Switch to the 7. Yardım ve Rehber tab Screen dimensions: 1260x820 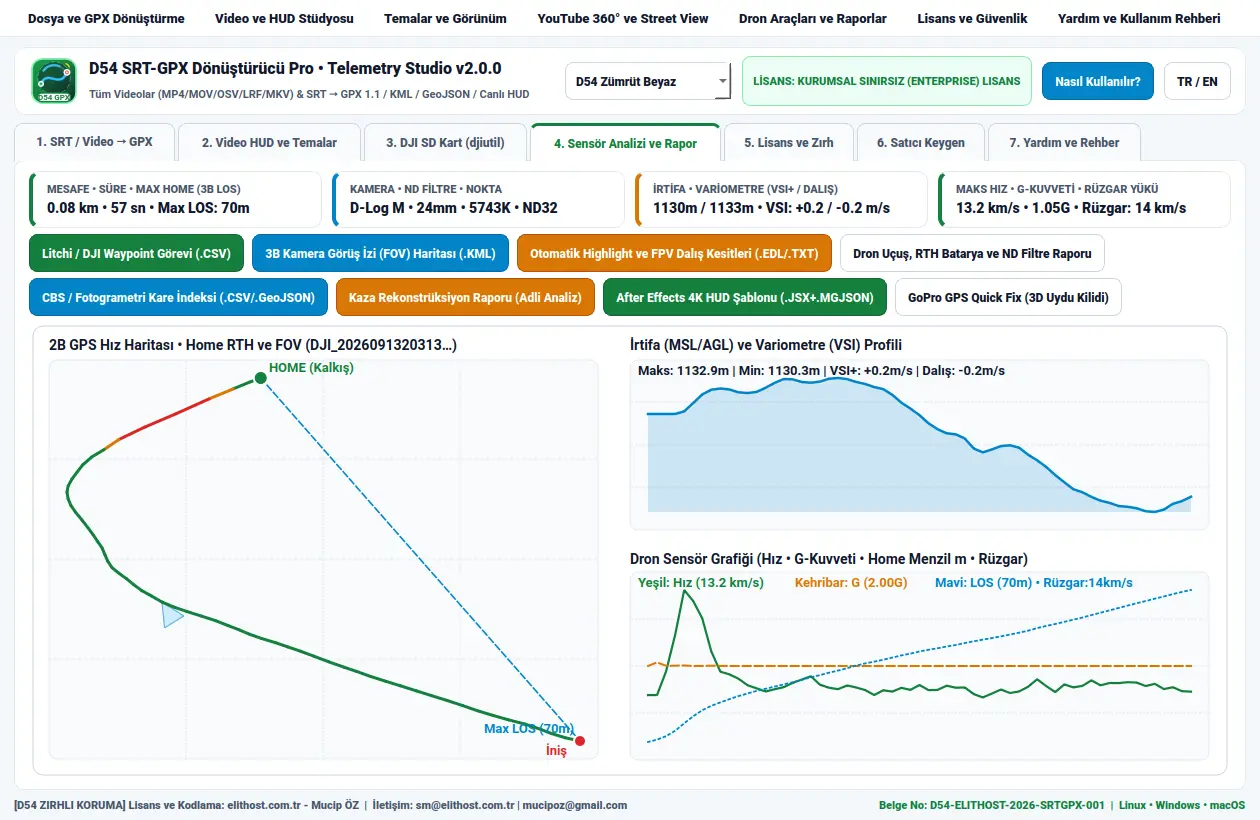[x=1064, y=142]
